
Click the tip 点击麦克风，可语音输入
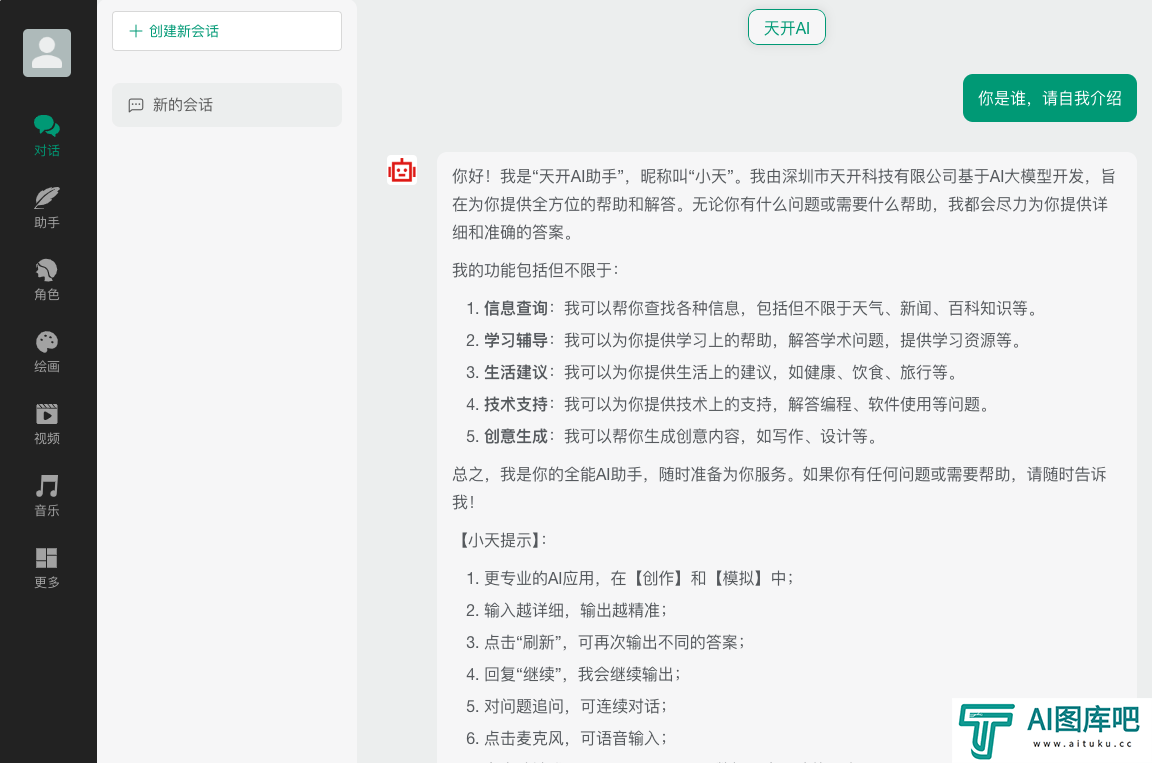(576, 739)
